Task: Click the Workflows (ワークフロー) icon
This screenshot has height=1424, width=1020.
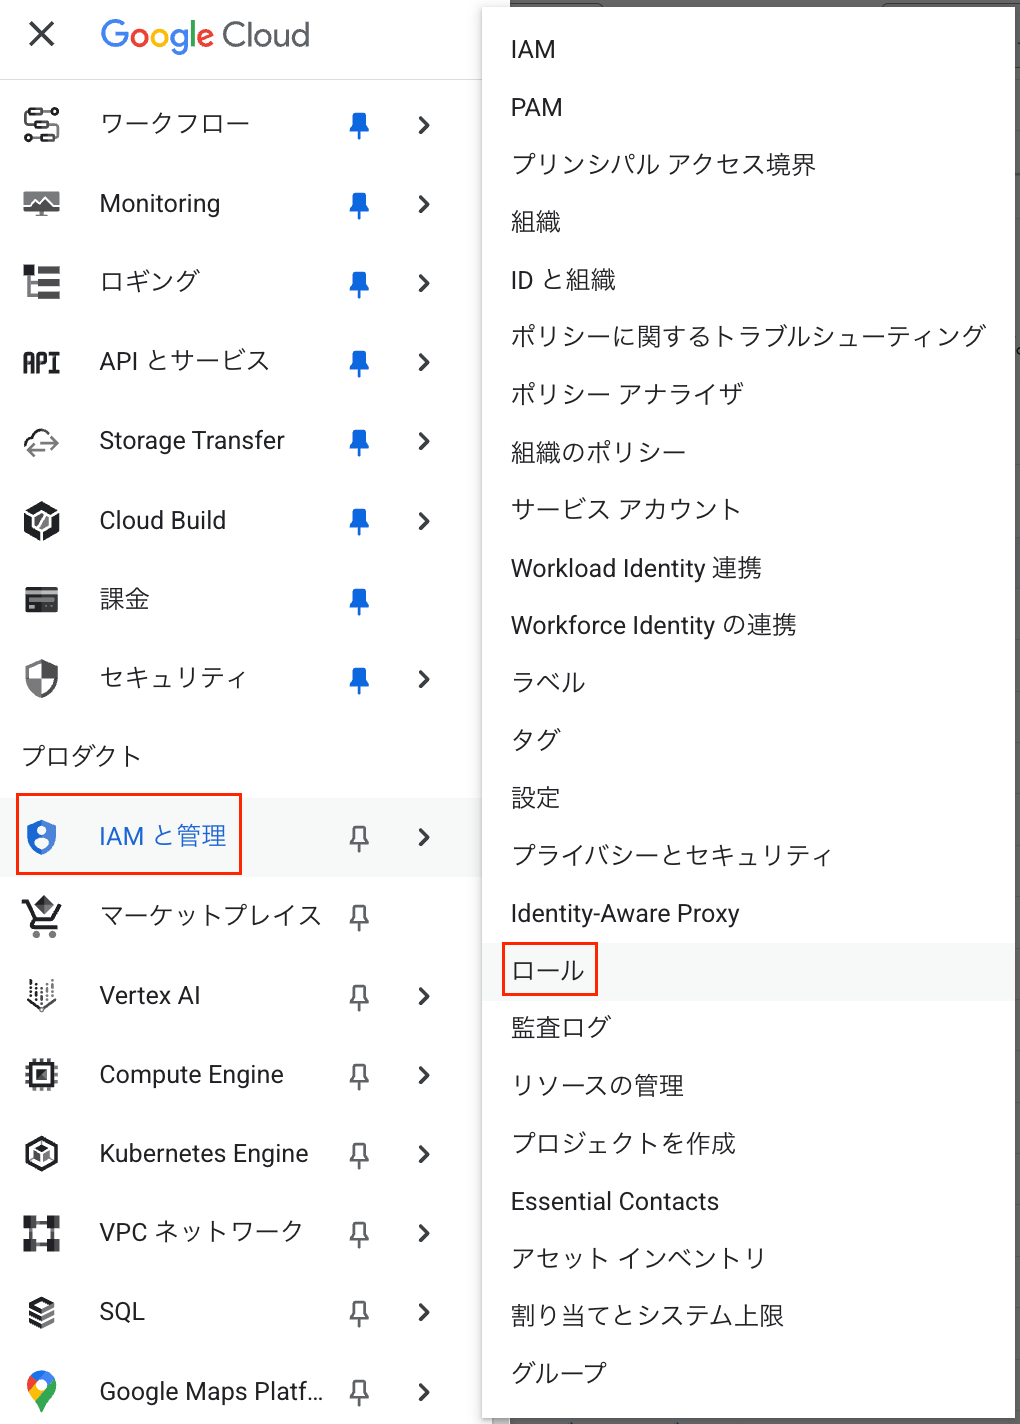Action: click(41, 125)
